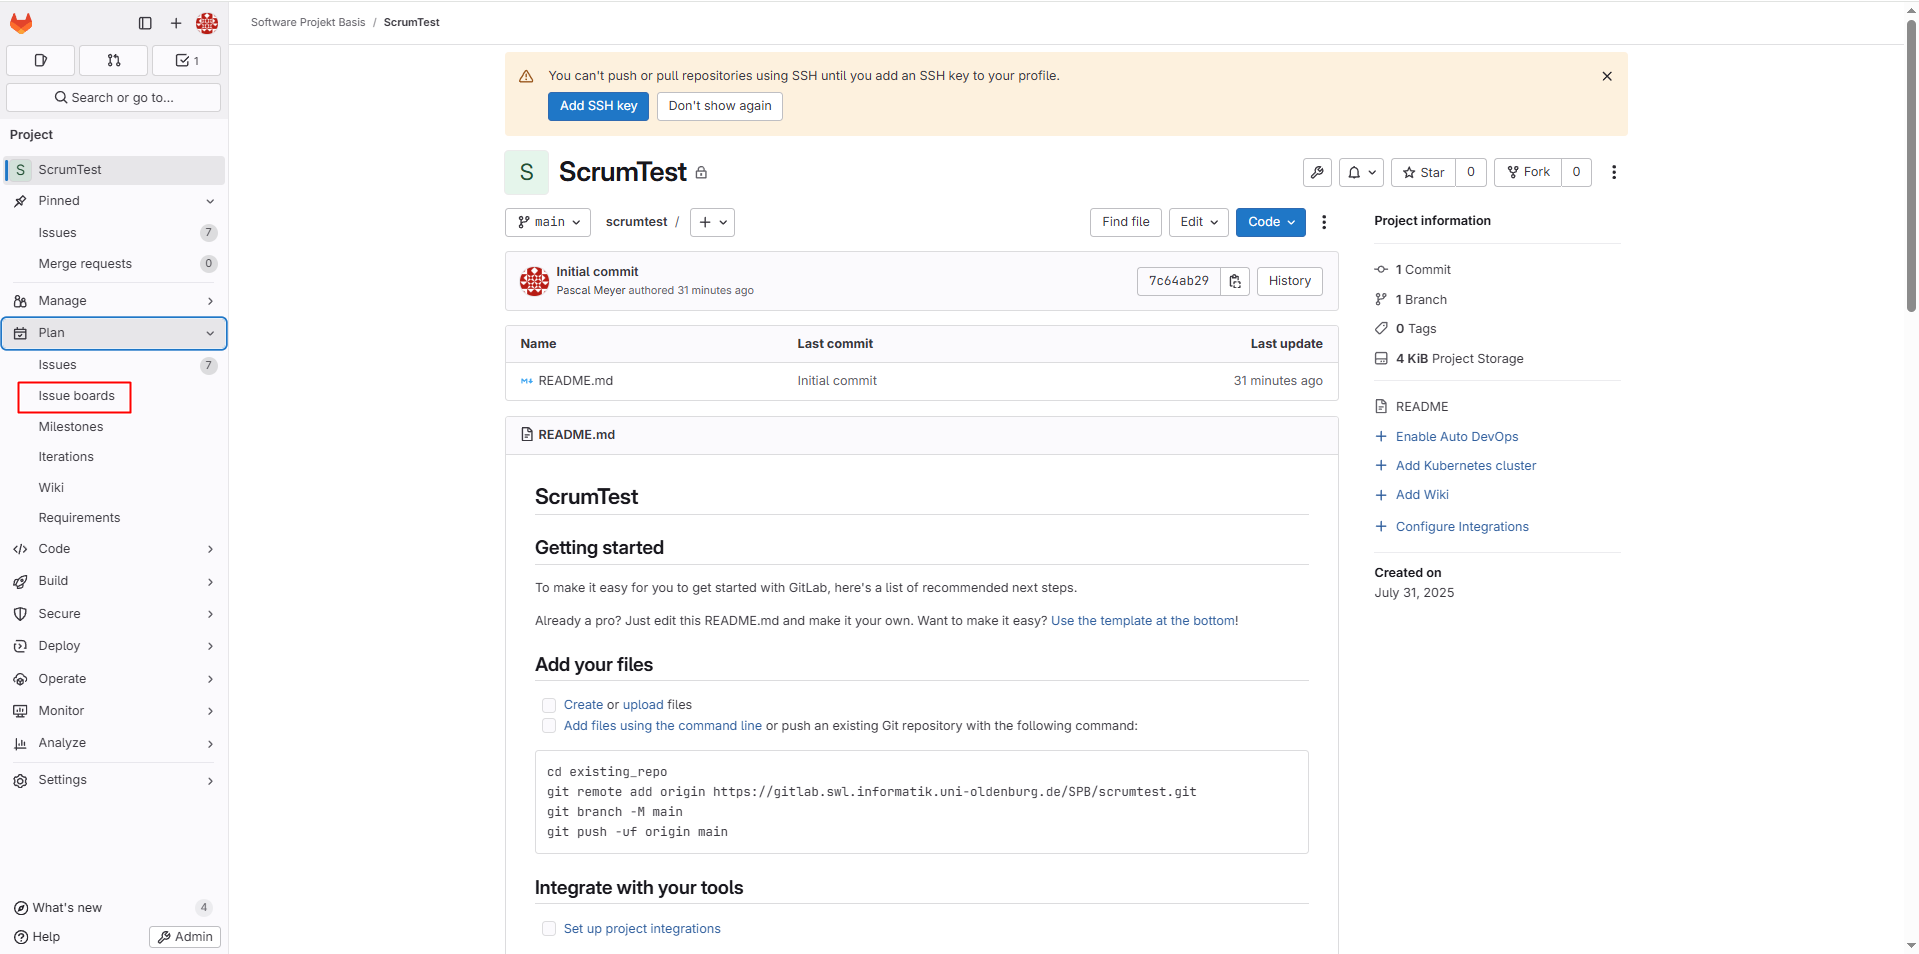Check the 'Create or upload files' checkbox
The width and height of the screenshot is (1919, 954).
[x=549, y=706]
